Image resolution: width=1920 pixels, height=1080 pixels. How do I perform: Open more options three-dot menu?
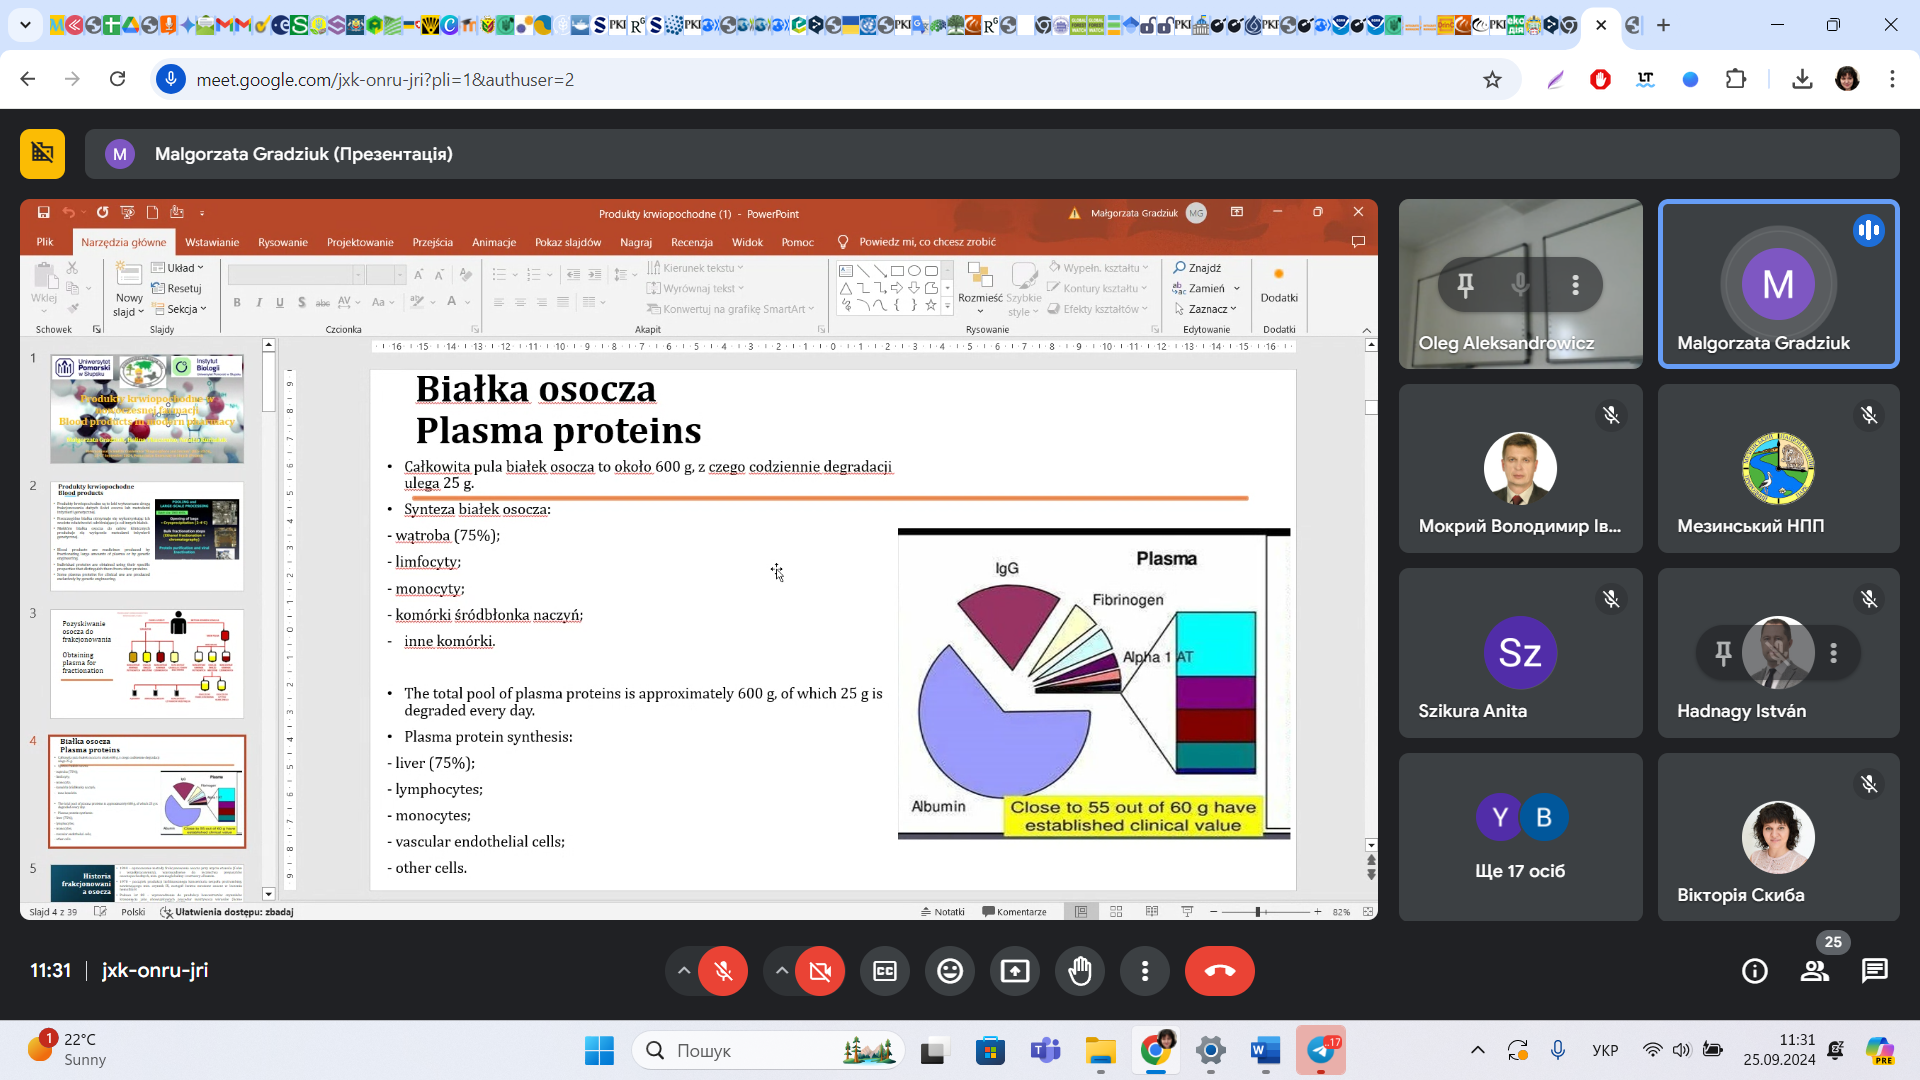tap(1145, 971)
